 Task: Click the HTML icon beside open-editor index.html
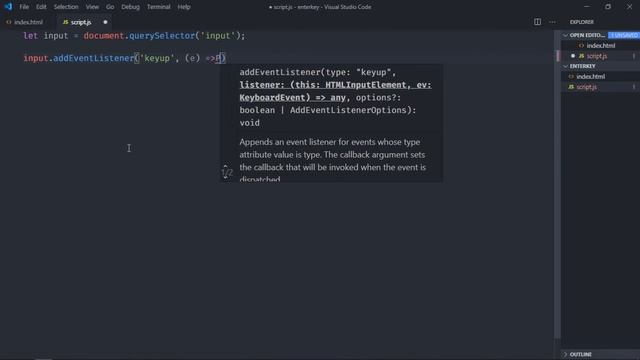pos(581,46)
